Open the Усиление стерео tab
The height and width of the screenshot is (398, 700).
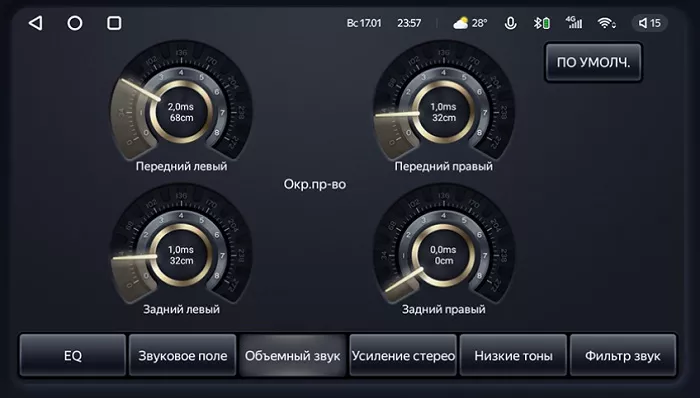pyautogui.click(x=403, y=356)
